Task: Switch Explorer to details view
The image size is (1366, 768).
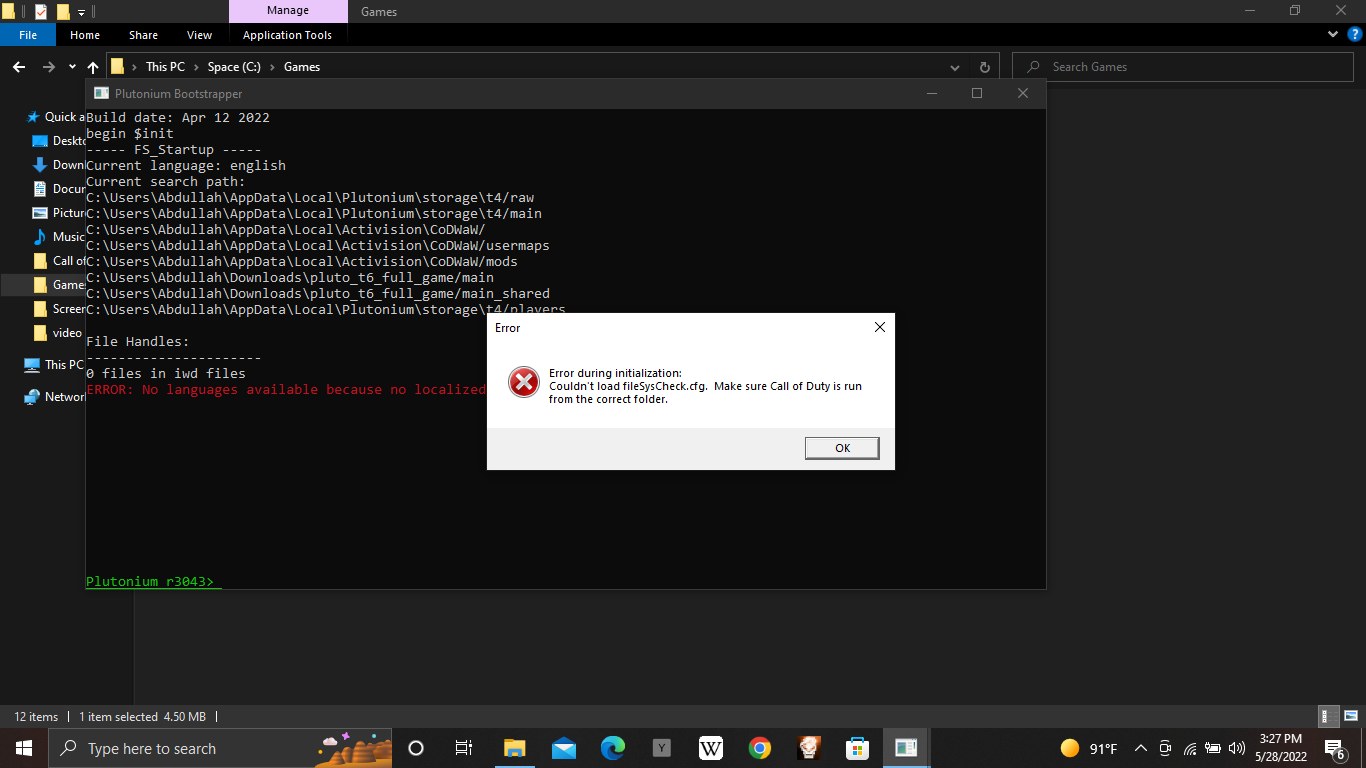Action: 1328,716
